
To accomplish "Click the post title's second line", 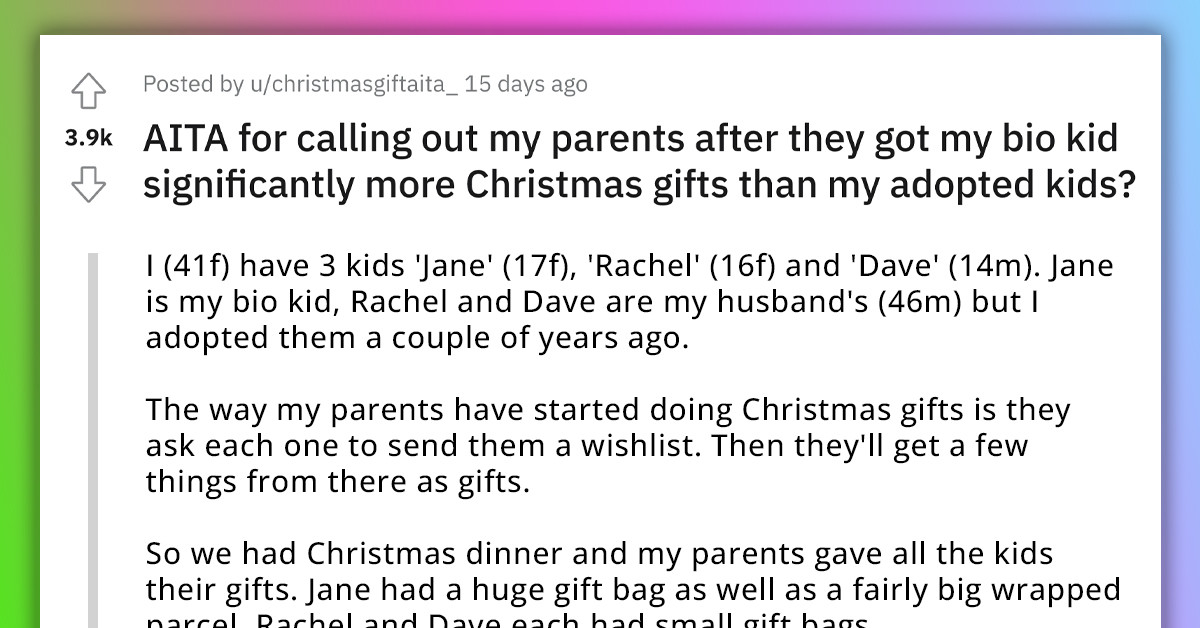I will click(640, 184).
